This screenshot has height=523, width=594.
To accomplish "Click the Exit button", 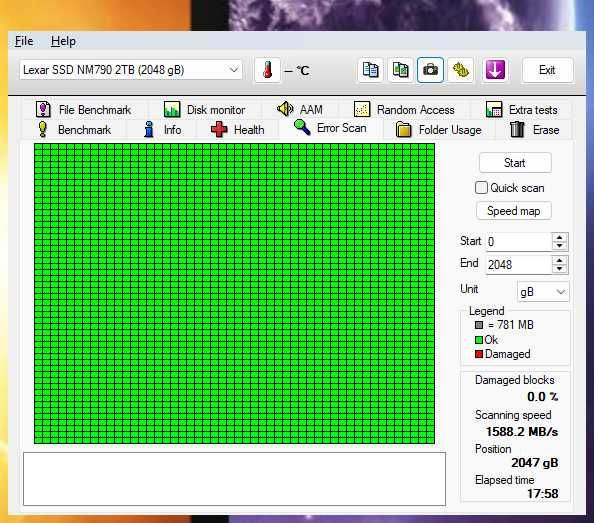I will point(547,70).
